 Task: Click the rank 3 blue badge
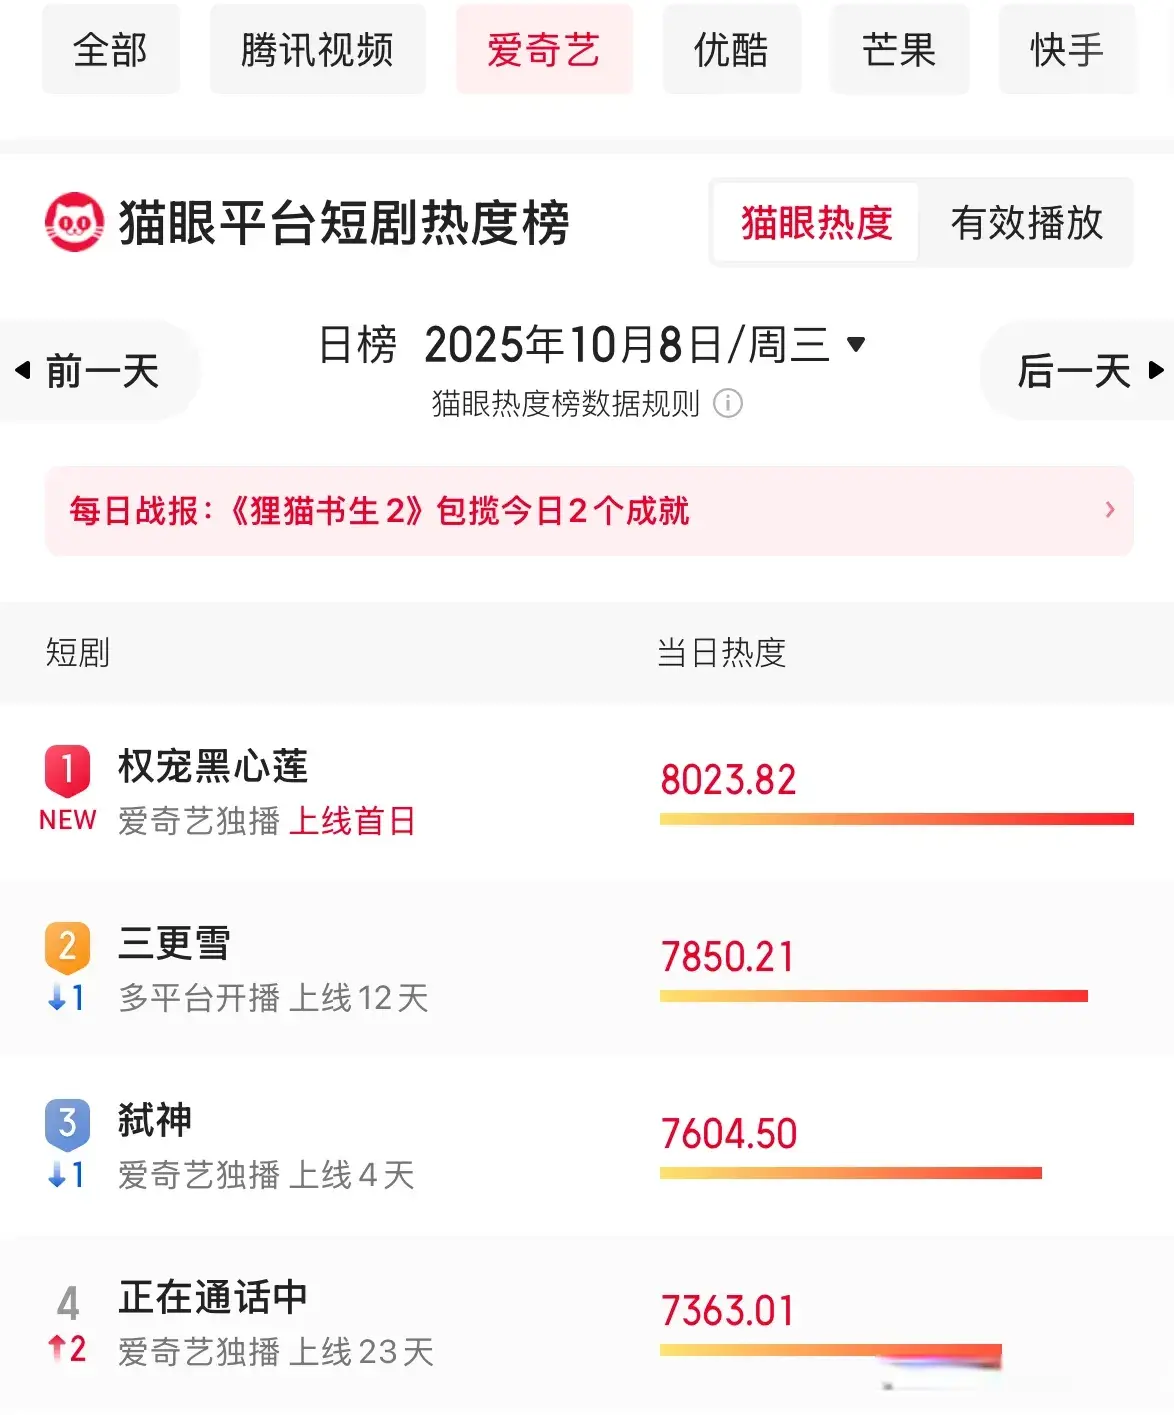click(x=67, y=1123)
